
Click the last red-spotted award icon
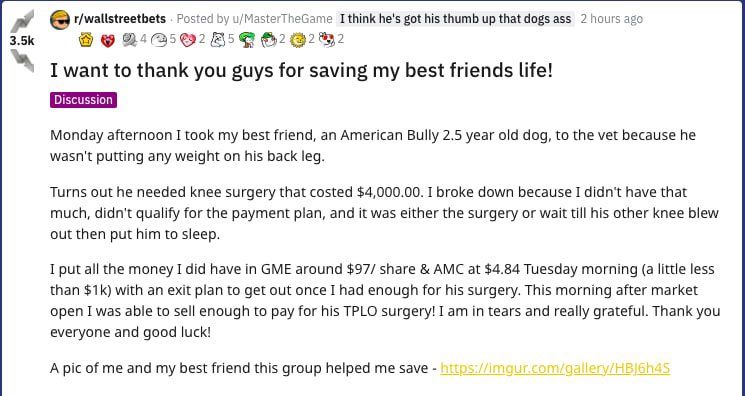pyautogui.click(x=327, y=40)
